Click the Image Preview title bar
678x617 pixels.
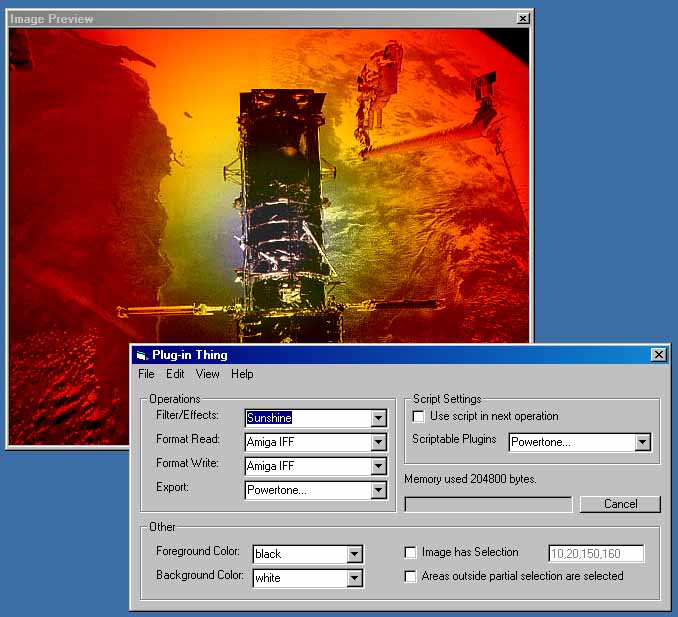click(x=269, y=19)
